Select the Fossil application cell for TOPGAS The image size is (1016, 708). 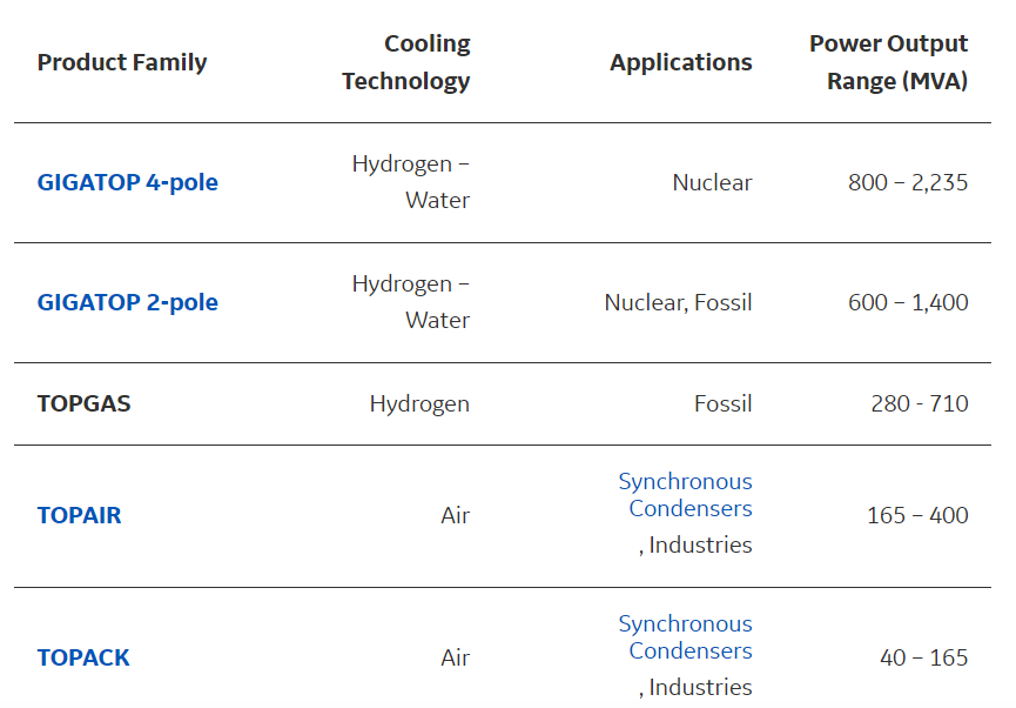coord(723,403)
